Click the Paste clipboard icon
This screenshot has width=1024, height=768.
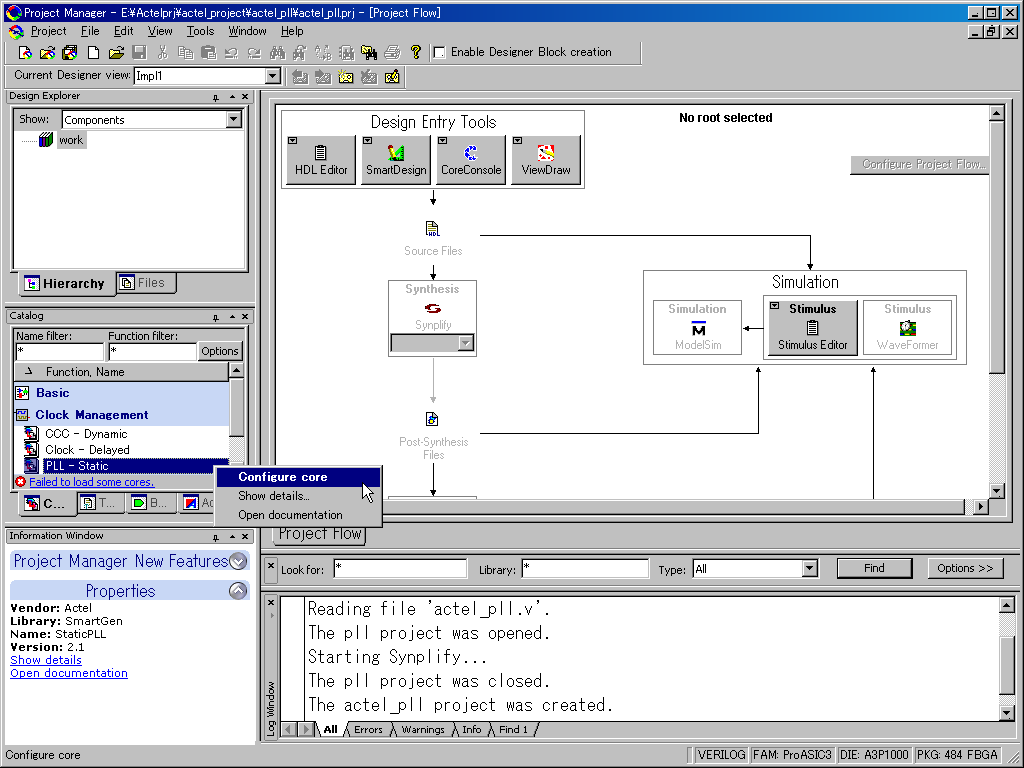pos(208,52)
